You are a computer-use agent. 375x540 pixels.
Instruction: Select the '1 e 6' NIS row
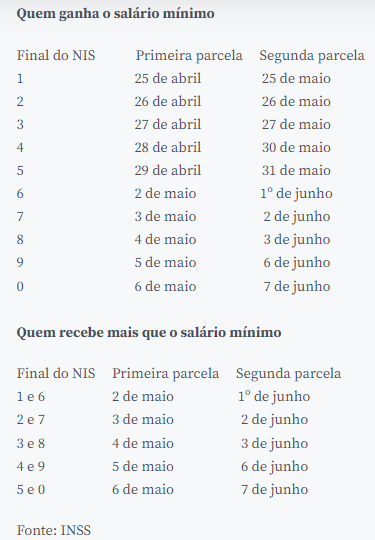click(x=31, y=397)
